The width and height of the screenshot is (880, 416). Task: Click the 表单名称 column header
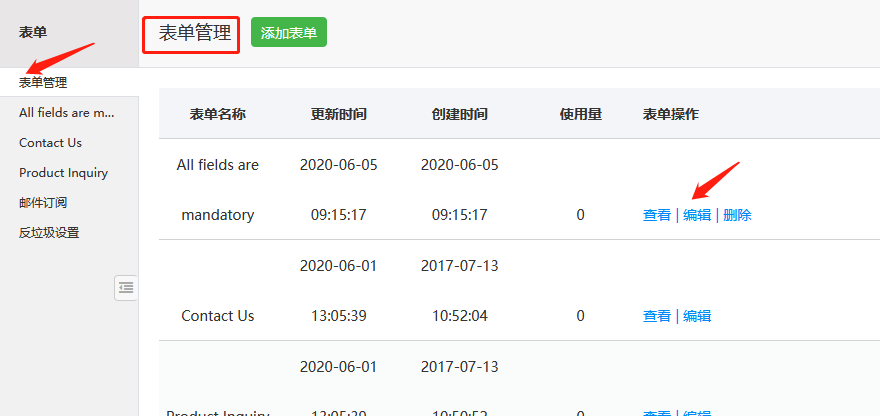click(217, 114)
